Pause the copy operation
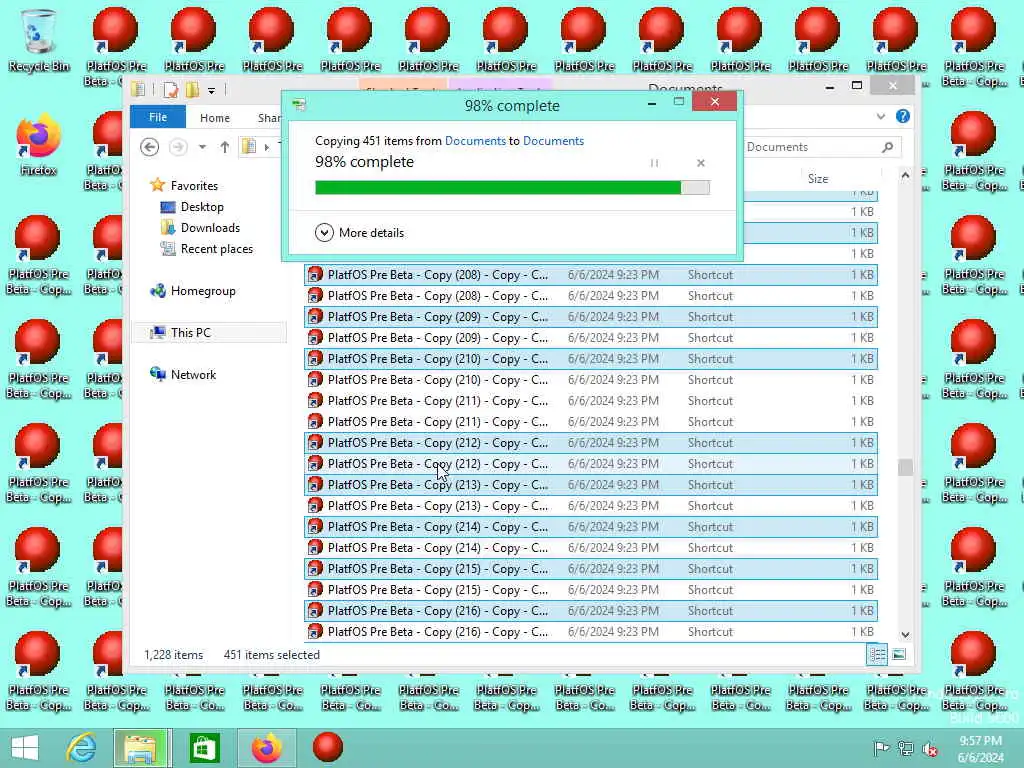 click(654, 163)
